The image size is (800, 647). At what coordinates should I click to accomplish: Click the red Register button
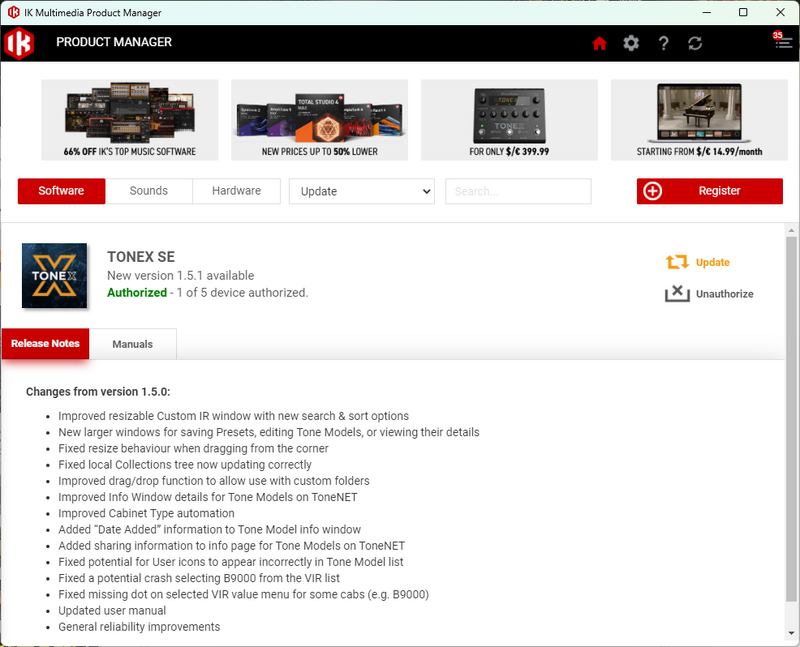point(710,191)
